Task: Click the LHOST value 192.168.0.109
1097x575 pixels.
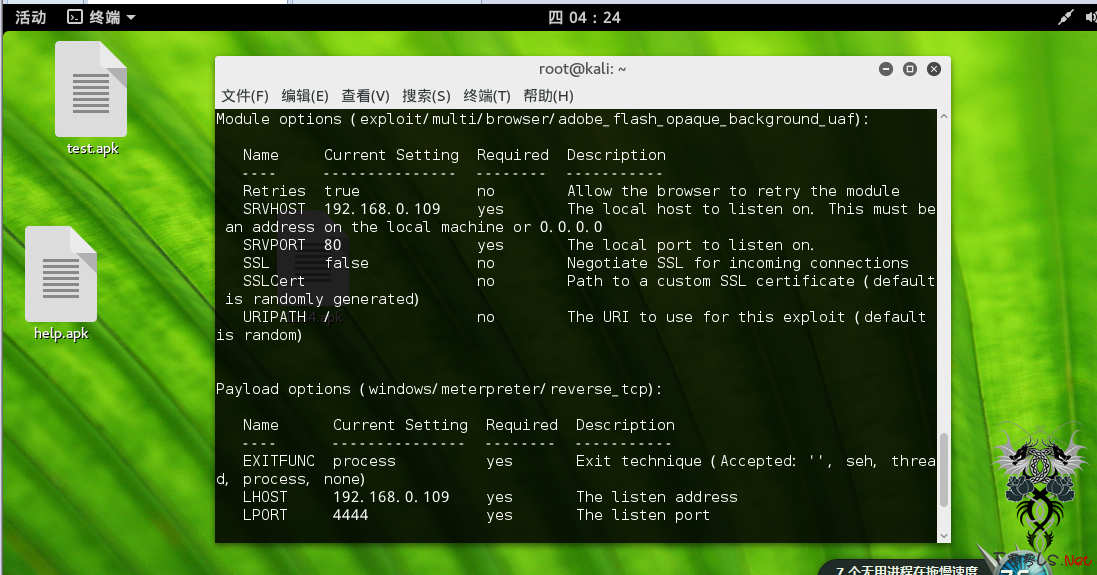Action: click(x=391, y=497)
